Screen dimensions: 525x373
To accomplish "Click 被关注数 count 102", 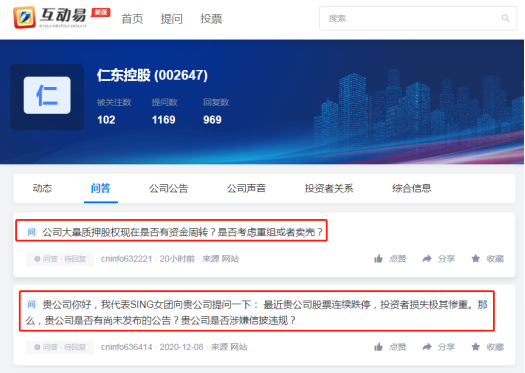I will click(x=106, y=120).
